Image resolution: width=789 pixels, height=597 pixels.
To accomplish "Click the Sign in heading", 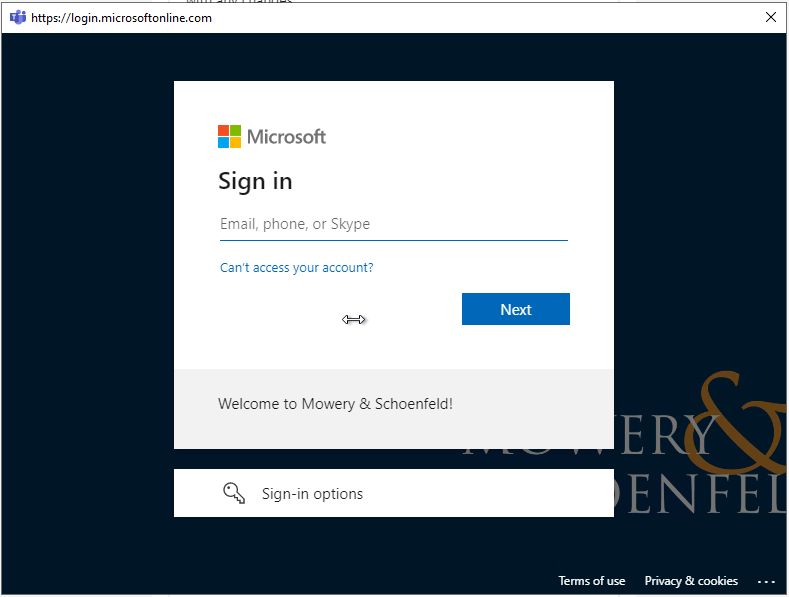I will coord(255,181).
